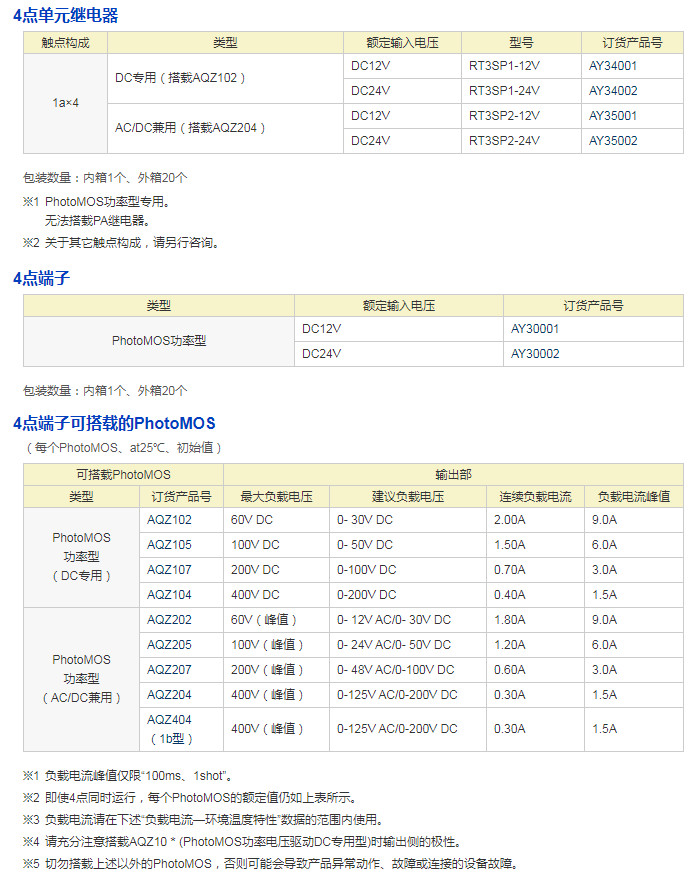The width and height of the screenshot is (692, 880).
Task: Click the 输出部 header cell
Action: tap(453, 474)
